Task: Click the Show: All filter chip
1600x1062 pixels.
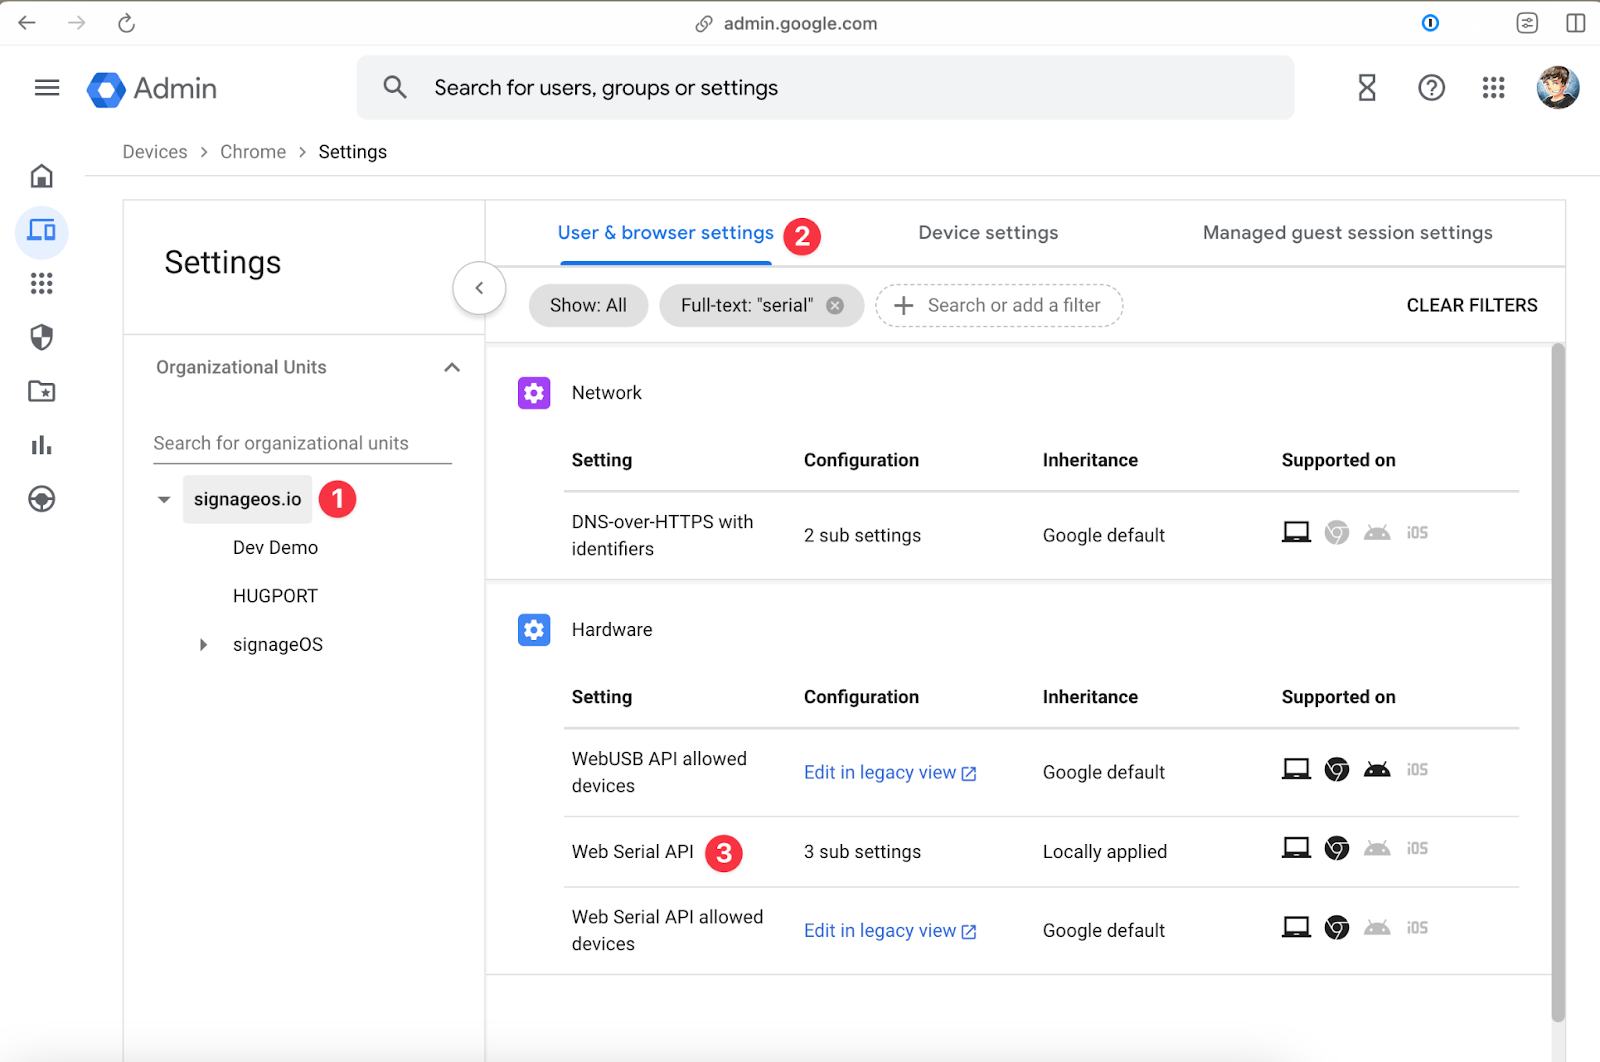Action: tap(588, 306)
